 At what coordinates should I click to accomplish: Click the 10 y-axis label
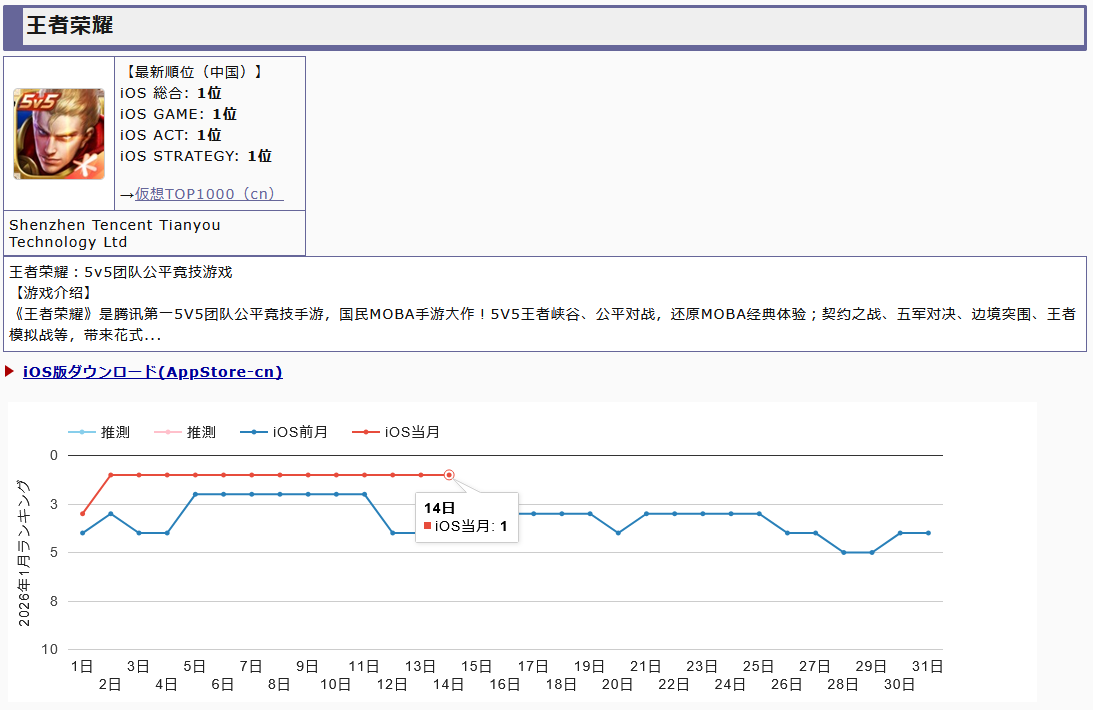point(49,649)
